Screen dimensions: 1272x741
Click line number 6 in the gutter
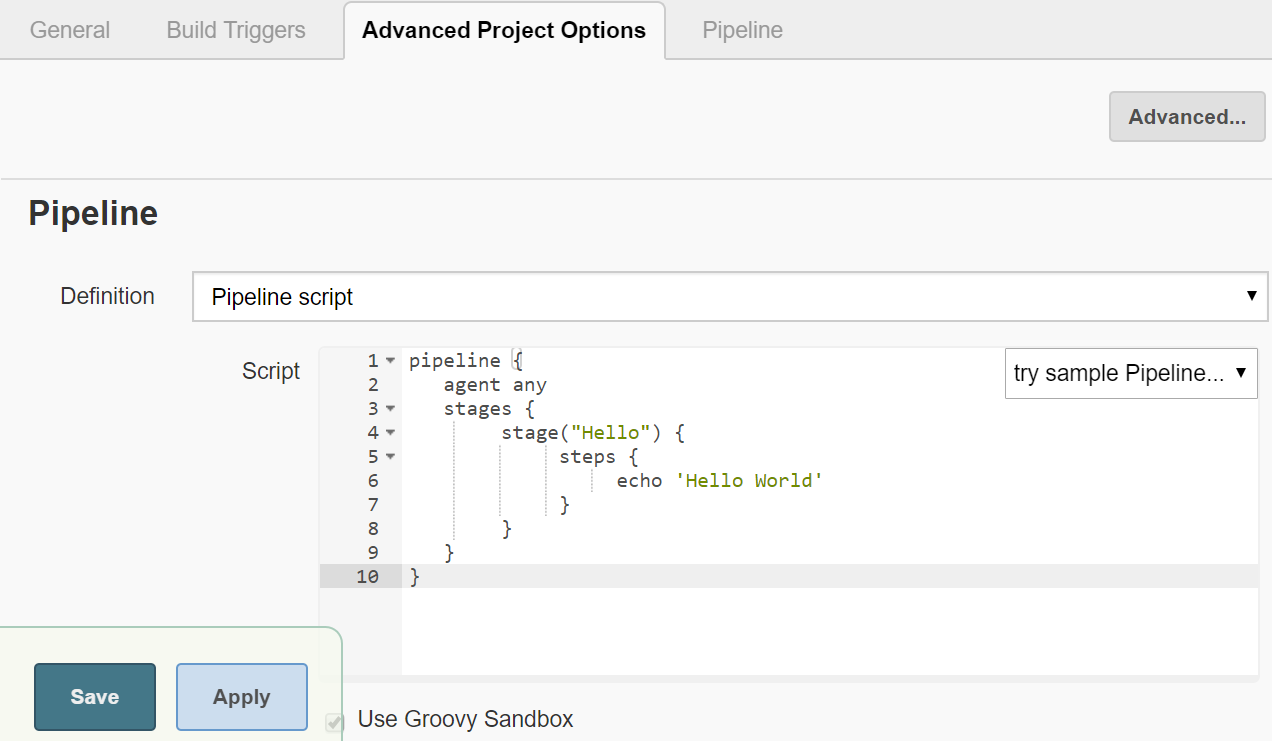tap(373, 481)
